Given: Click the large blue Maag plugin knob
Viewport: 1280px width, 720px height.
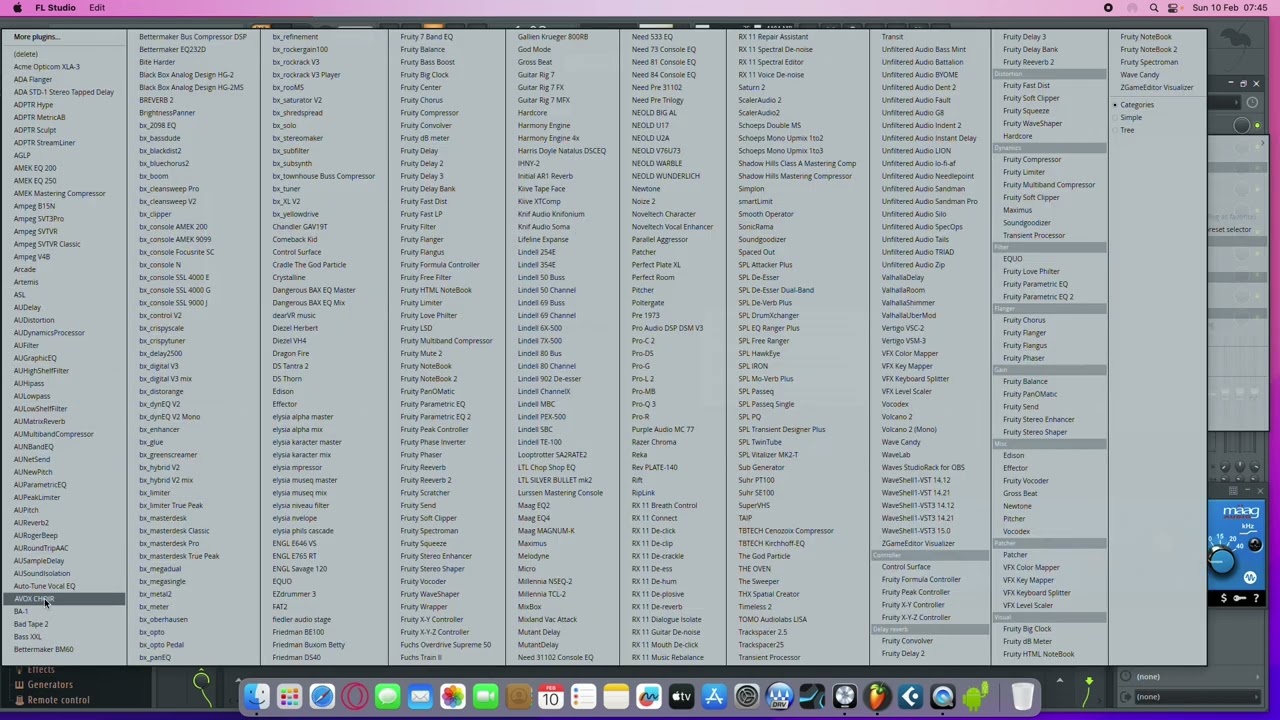Looking at the screenshot, I should pos(1220,561).
